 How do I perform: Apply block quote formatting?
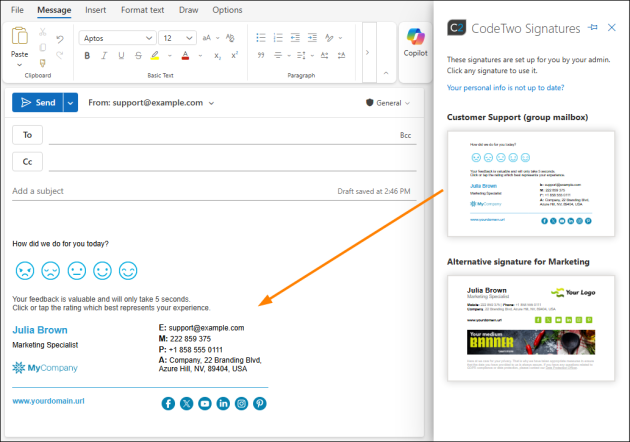[x=261, y=55]
